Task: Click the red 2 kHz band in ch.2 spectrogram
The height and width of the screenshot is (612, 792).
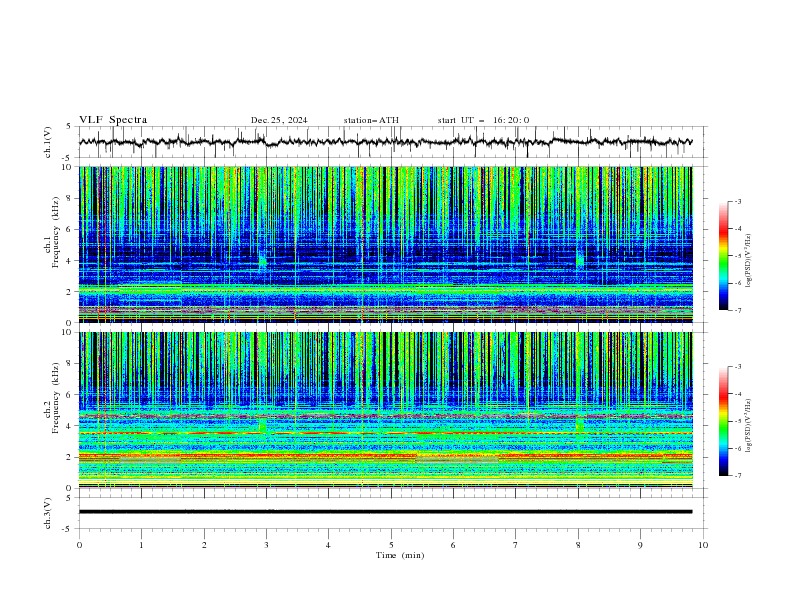Action: (x=385, y=456)
